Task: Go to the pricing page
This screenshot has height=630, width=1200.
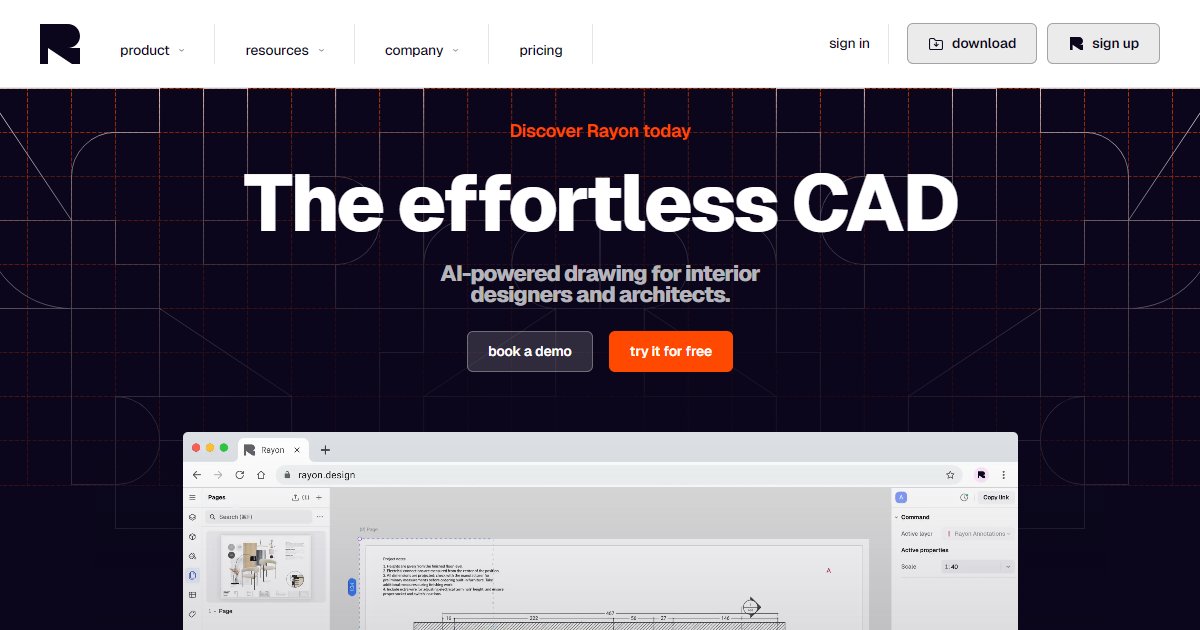Action: [x=541, y=50]
